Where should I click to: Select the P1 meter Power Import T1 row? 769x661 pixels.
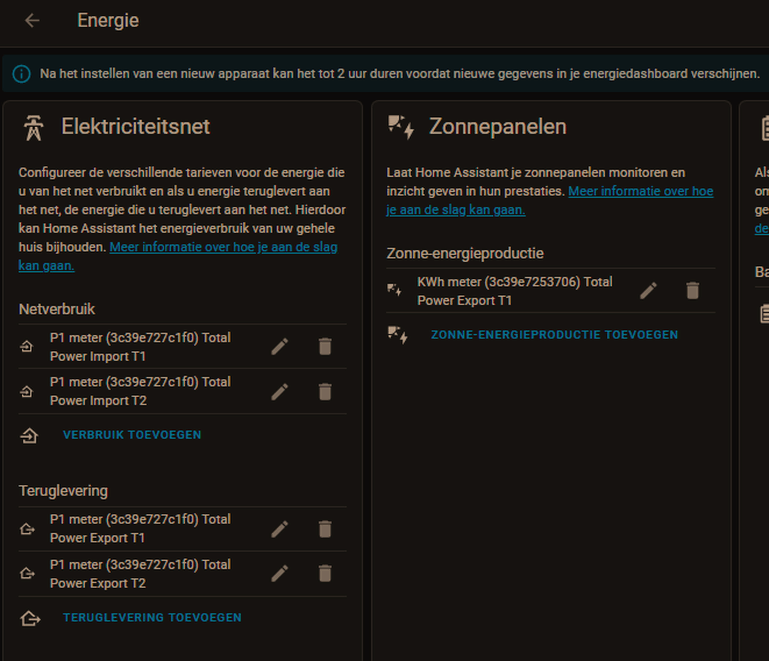pos(140,347)
